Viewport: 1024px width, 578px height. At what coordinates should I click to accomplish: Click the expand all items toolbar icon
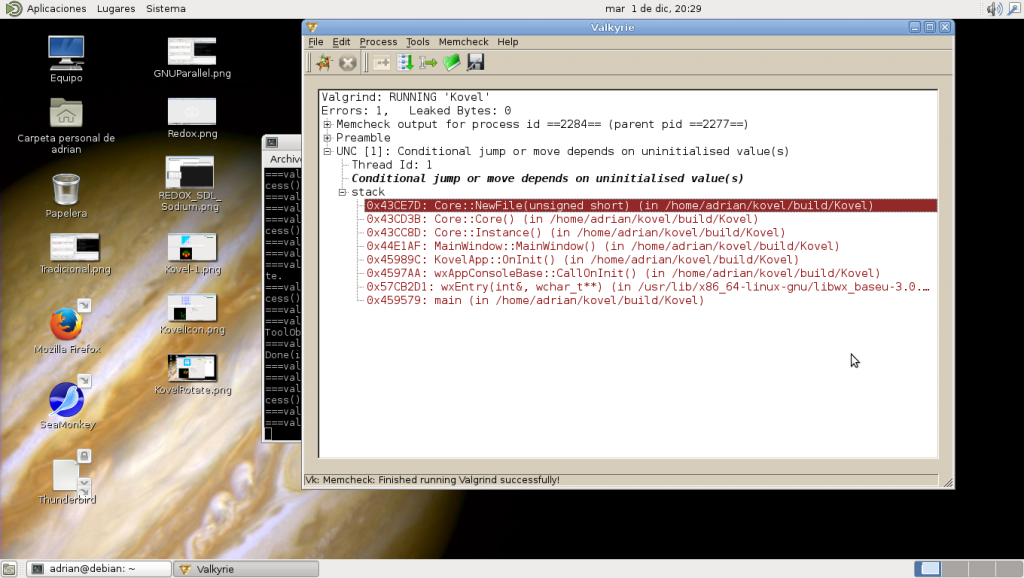click(405, 63)
